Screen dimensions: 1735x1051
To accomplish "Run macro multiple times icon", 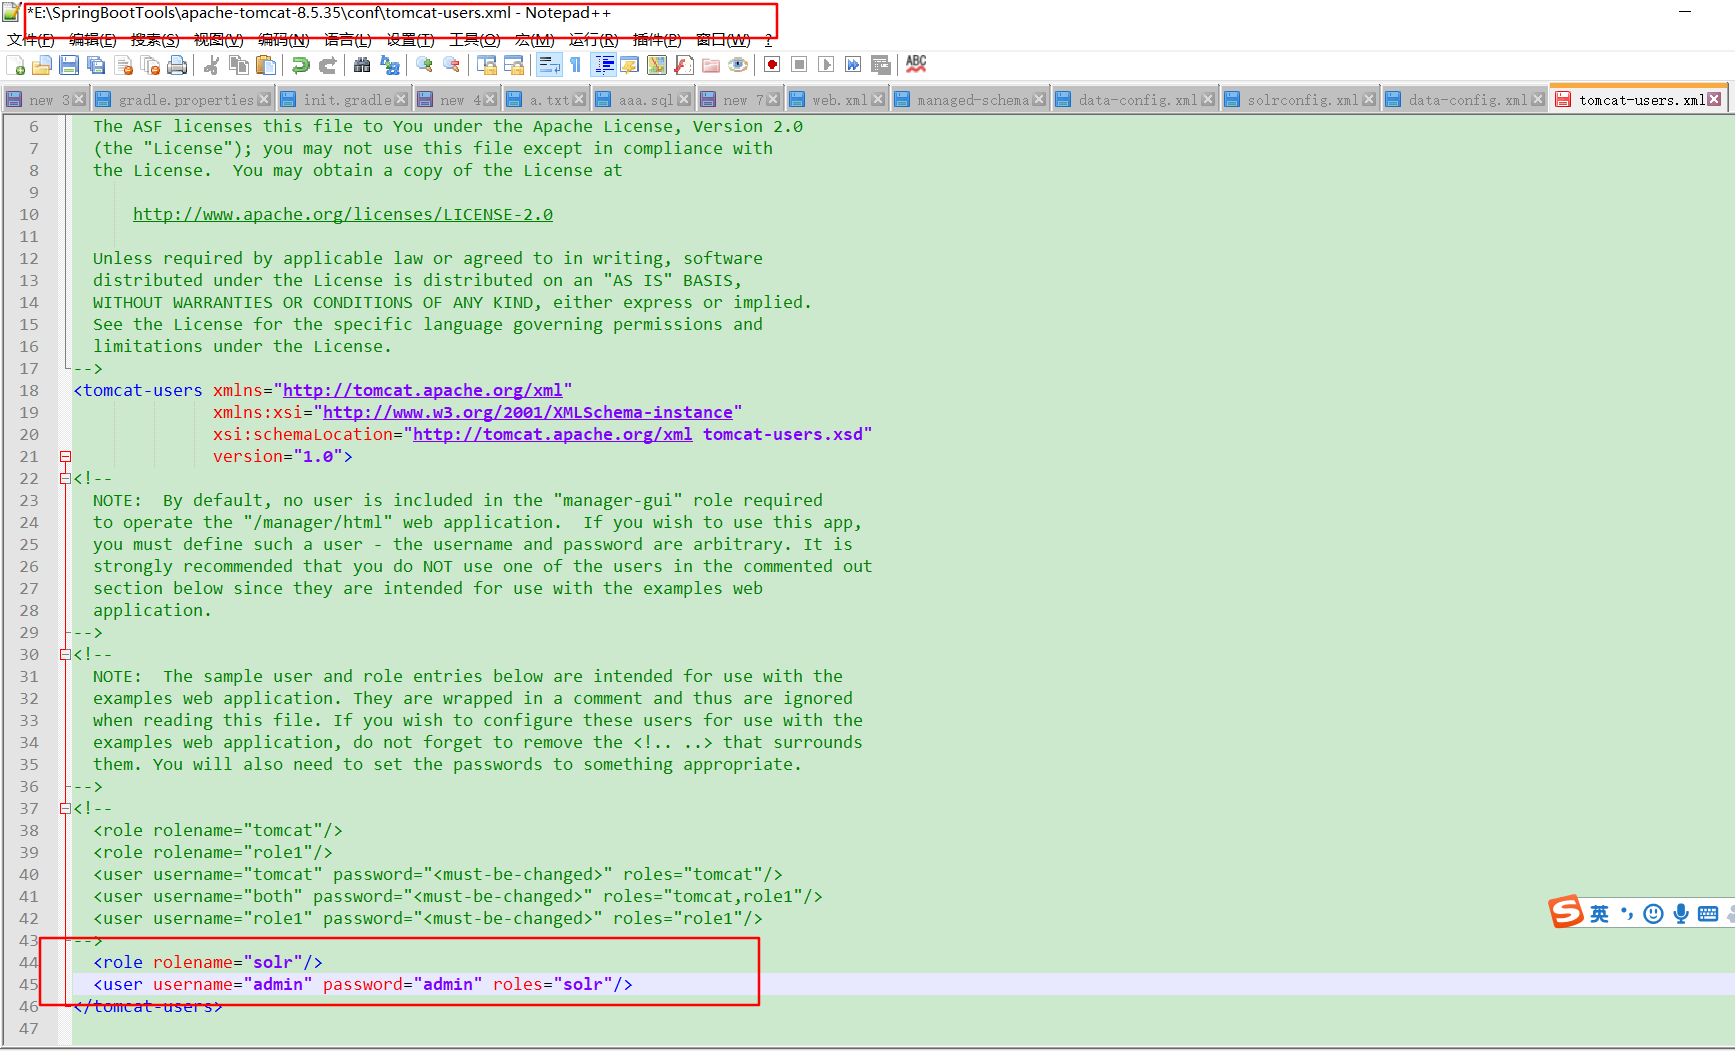I will coord(853,66).
